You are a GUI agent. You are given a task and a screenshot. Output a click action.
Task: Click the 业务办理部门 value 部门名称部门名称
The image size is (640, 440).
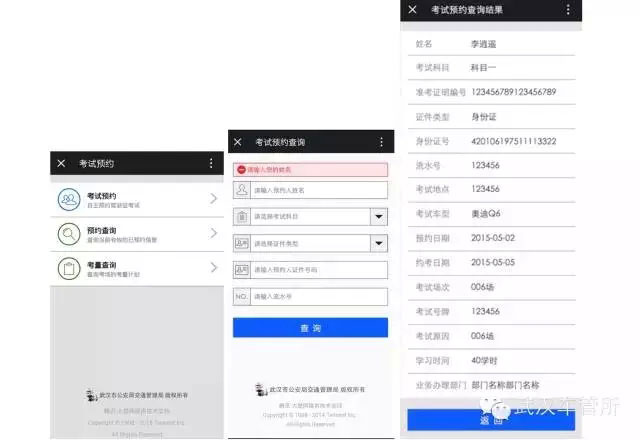[505, 385]
